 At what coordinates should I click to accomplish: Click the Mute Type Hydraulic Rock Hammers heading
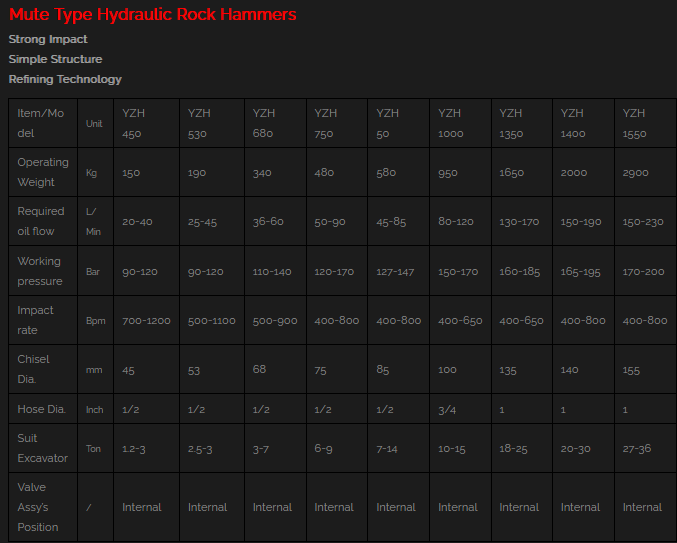[x=152, y=15]
